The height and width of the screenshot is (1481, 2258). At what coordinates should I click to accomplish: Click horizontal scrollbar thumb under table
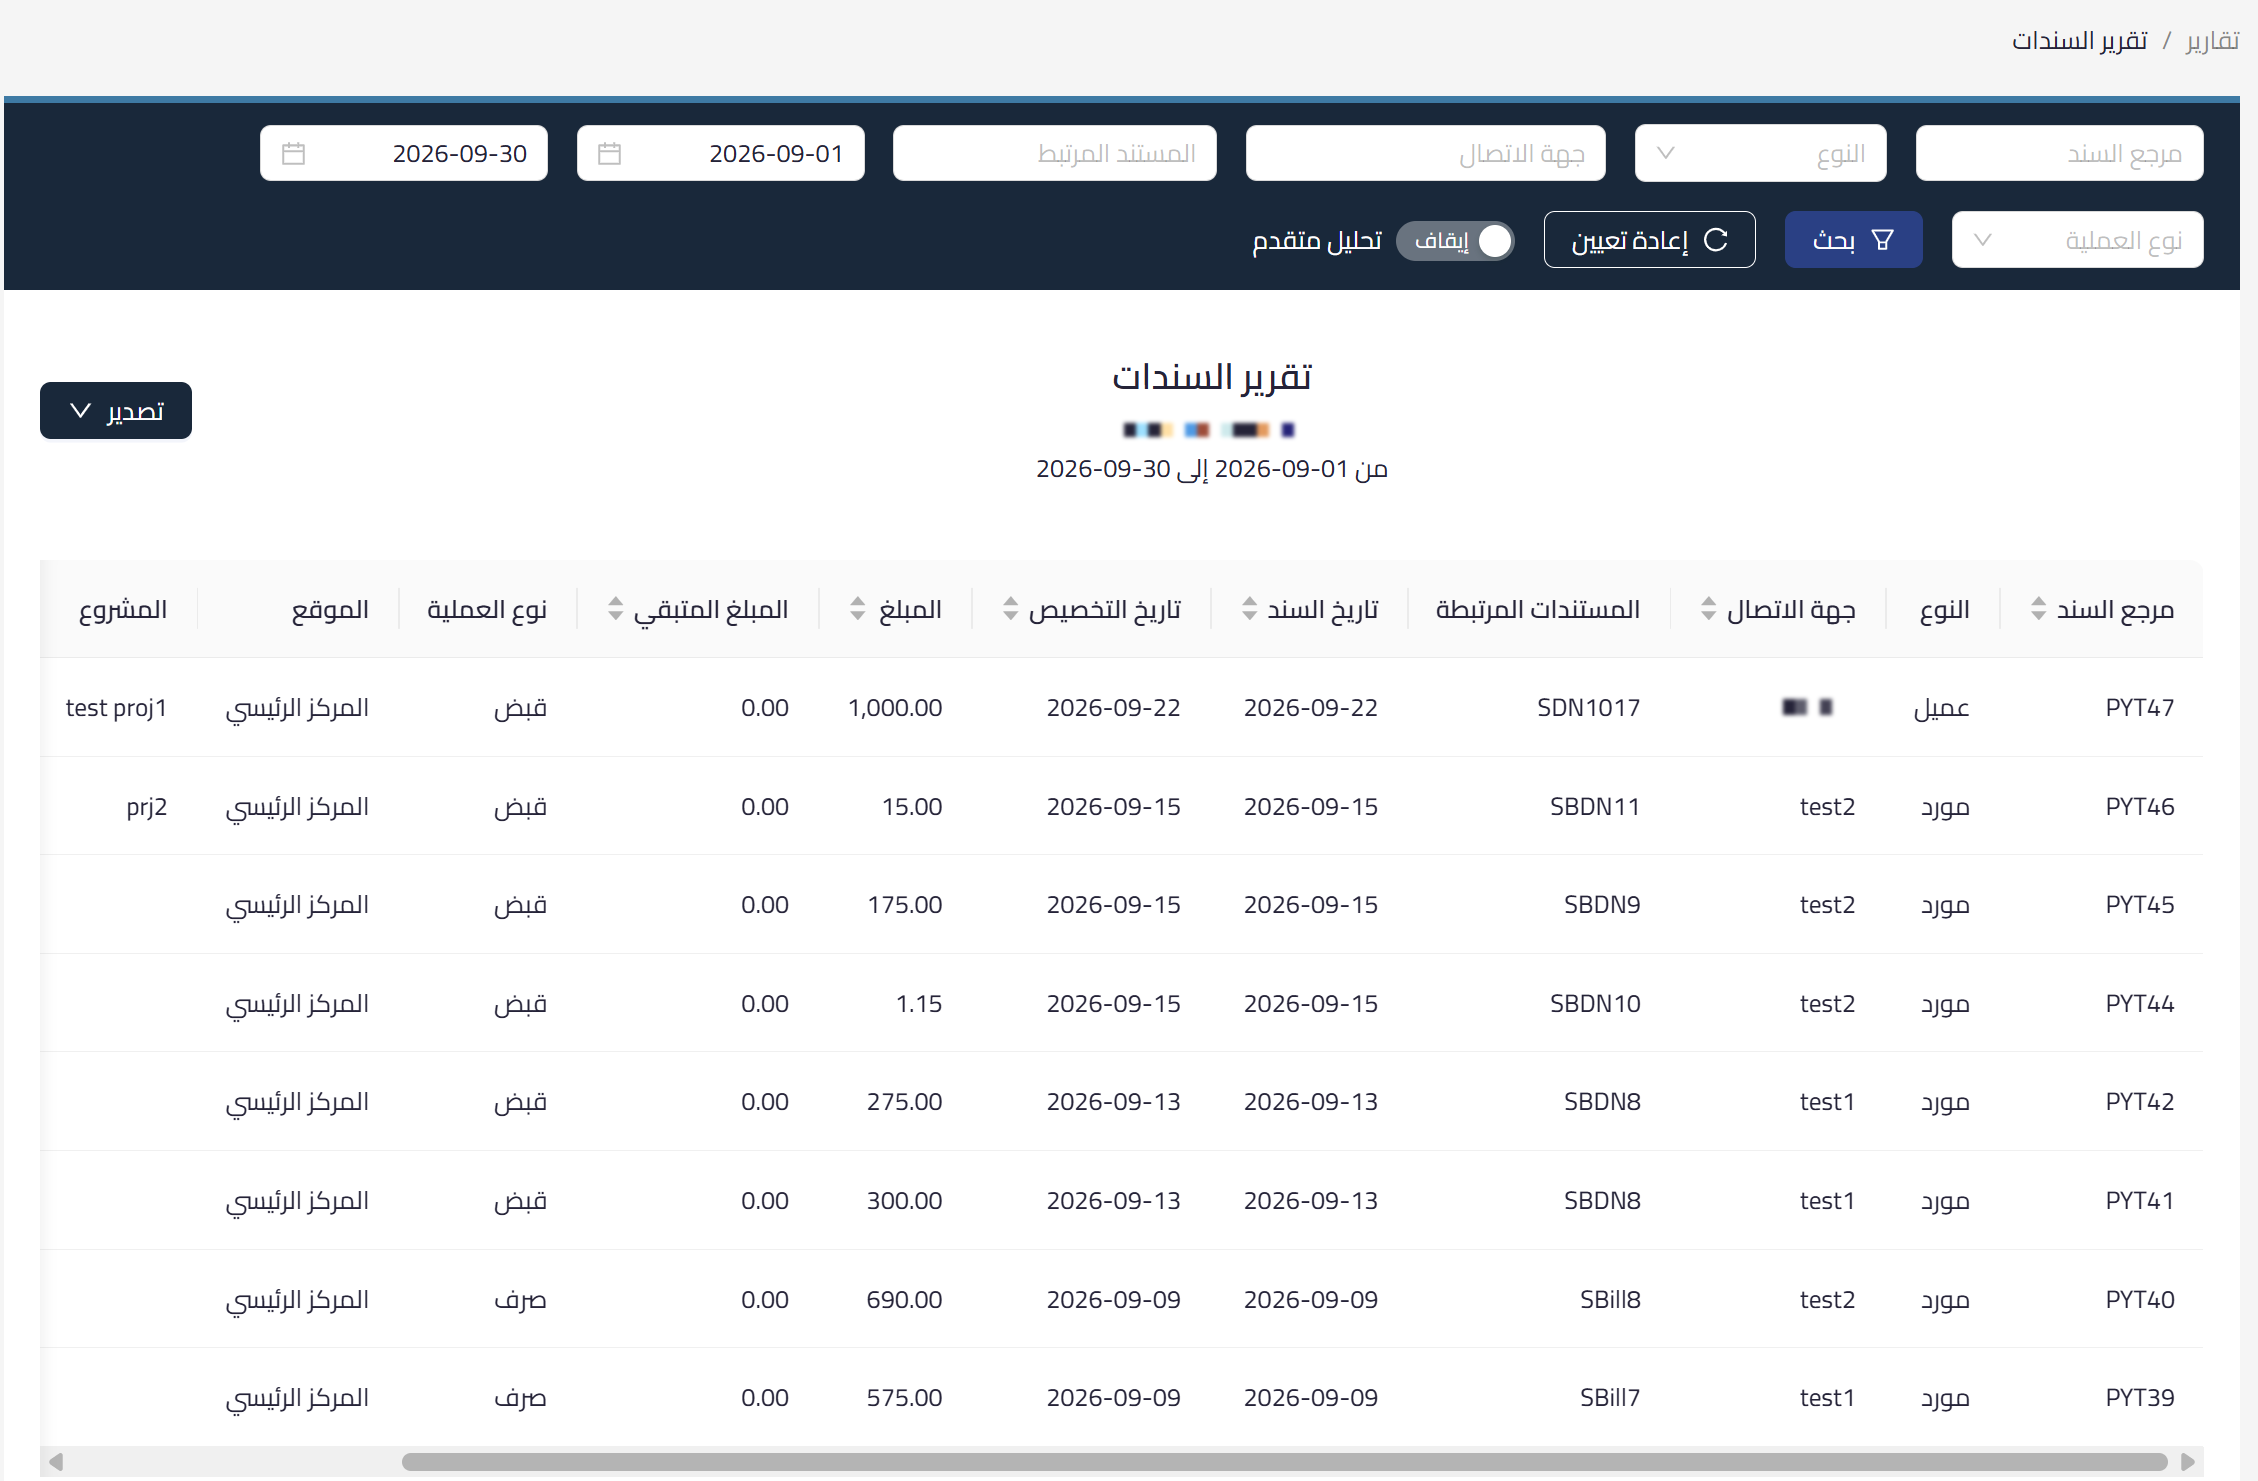click(x=1284, y=1461)
